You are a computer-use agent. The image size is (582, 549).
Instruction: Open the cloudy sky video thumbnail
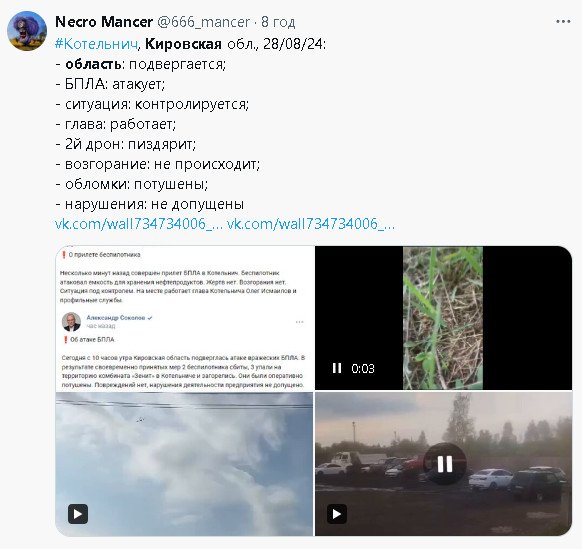pyautogui.click(x=184, y=464)
